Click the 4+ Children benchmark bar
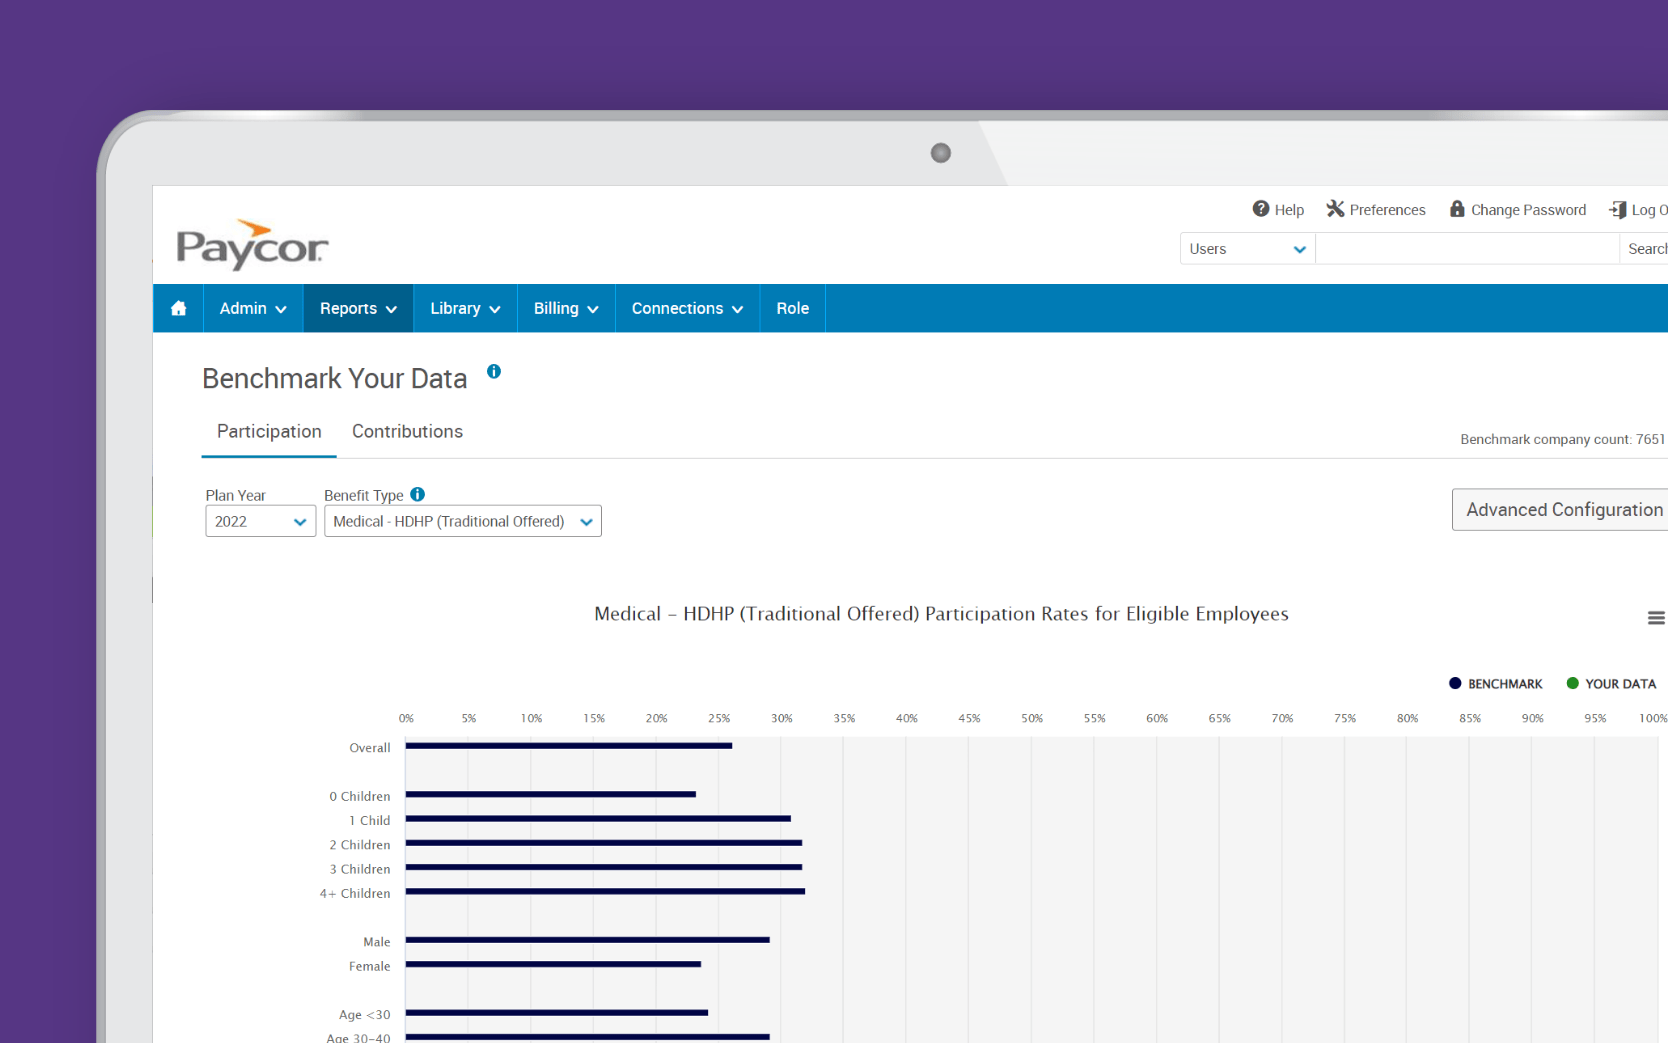The image size is (1668, 1043). coord(605,891)
